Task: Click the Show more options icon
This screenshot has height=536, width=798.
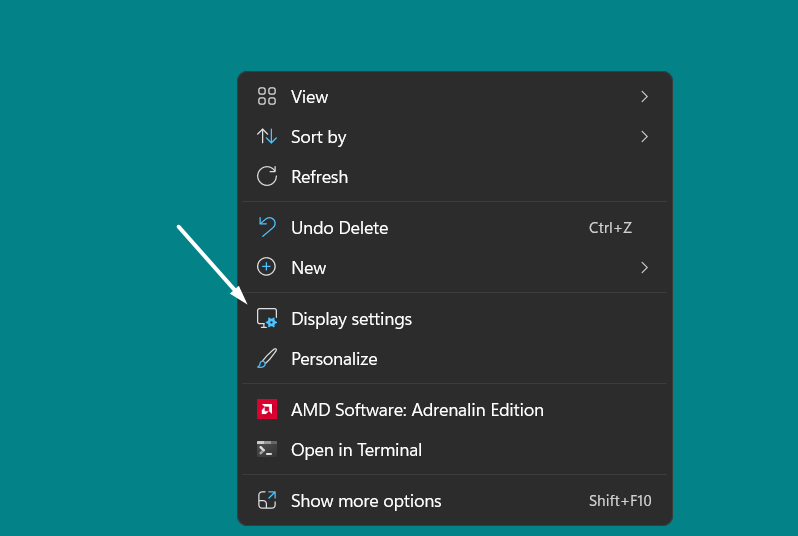Action: pos(267,501)
